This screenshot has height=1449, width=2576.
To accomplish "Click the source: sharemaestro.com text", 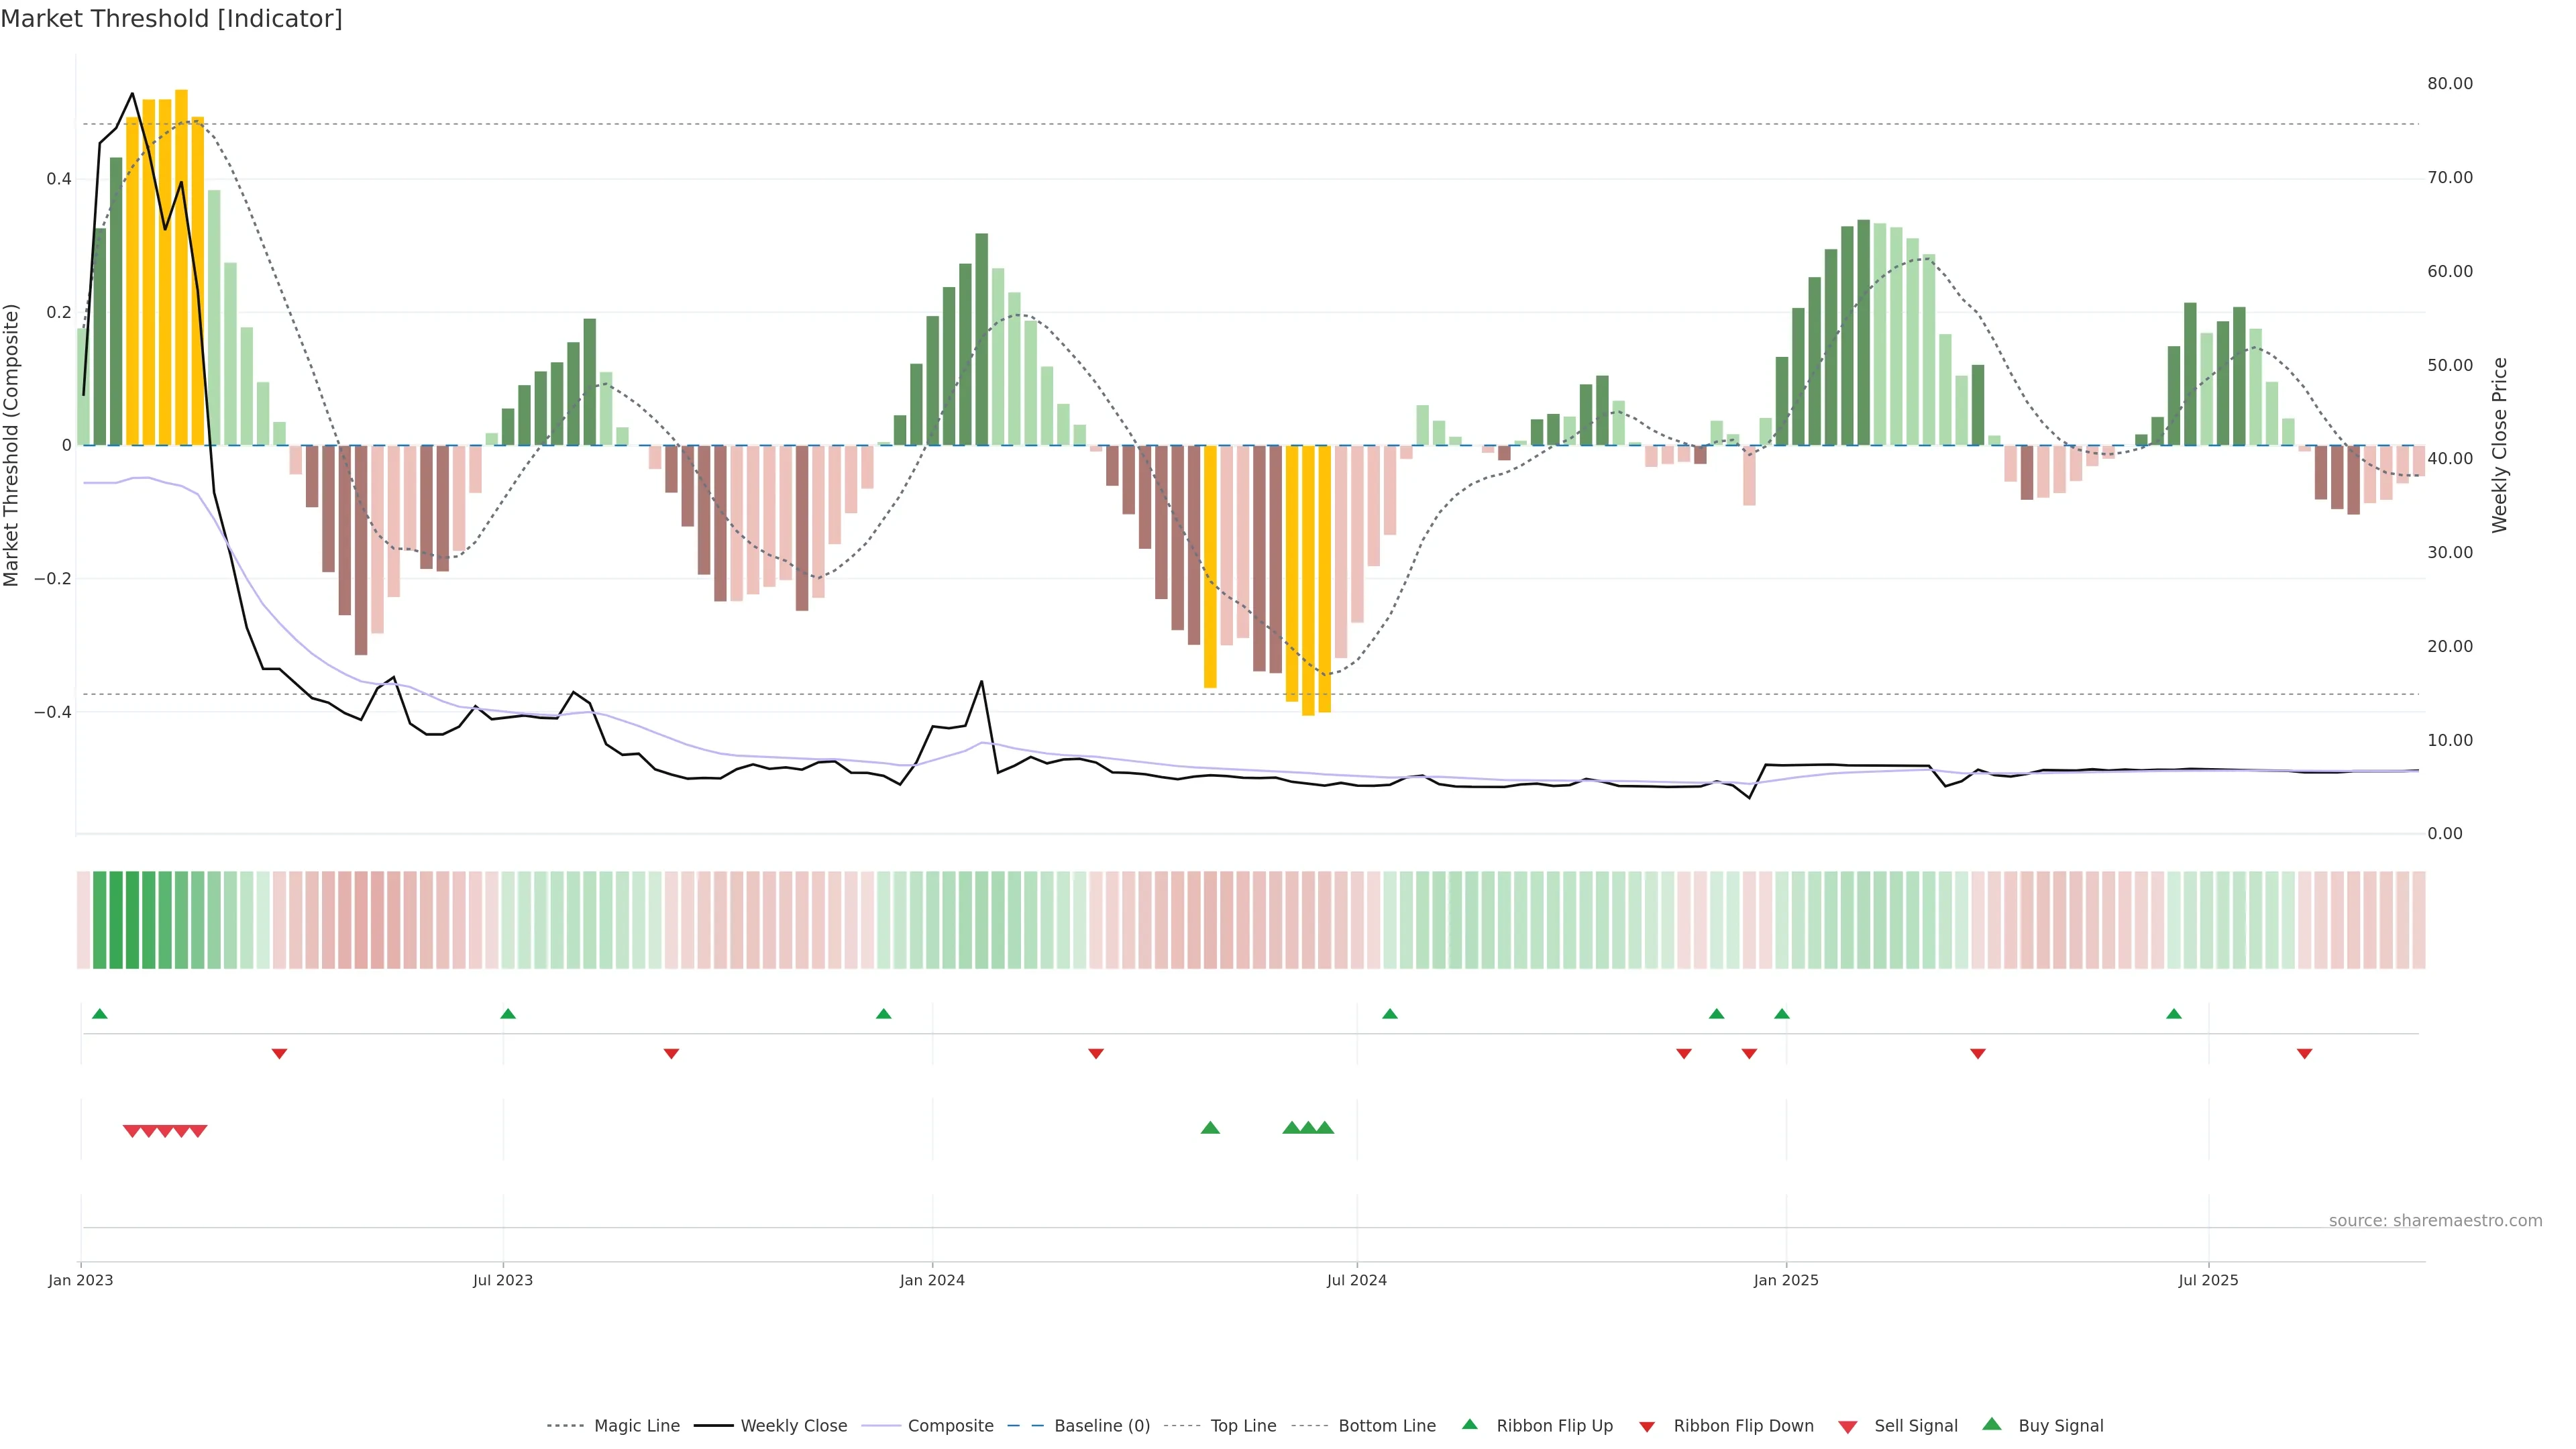I will (x=2435, y=1221).
